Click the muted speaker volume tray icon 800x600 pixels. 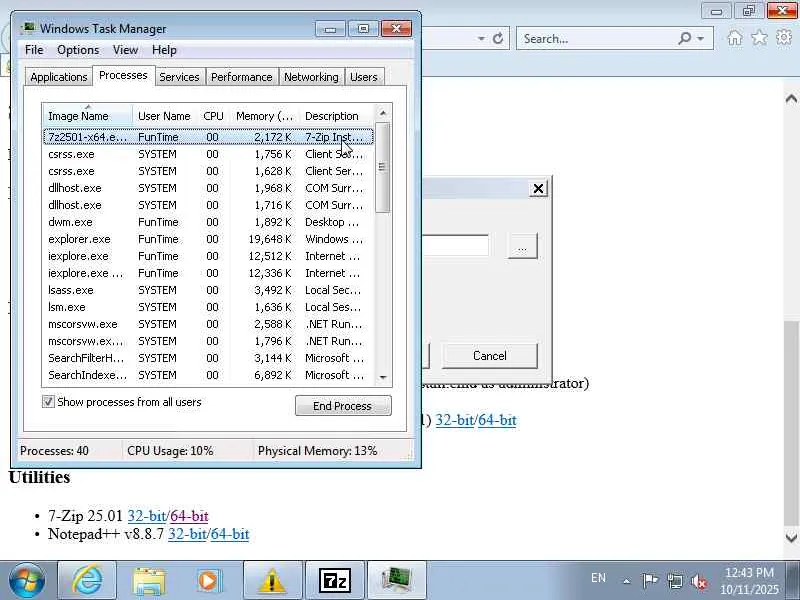click(x=699, y=581)
